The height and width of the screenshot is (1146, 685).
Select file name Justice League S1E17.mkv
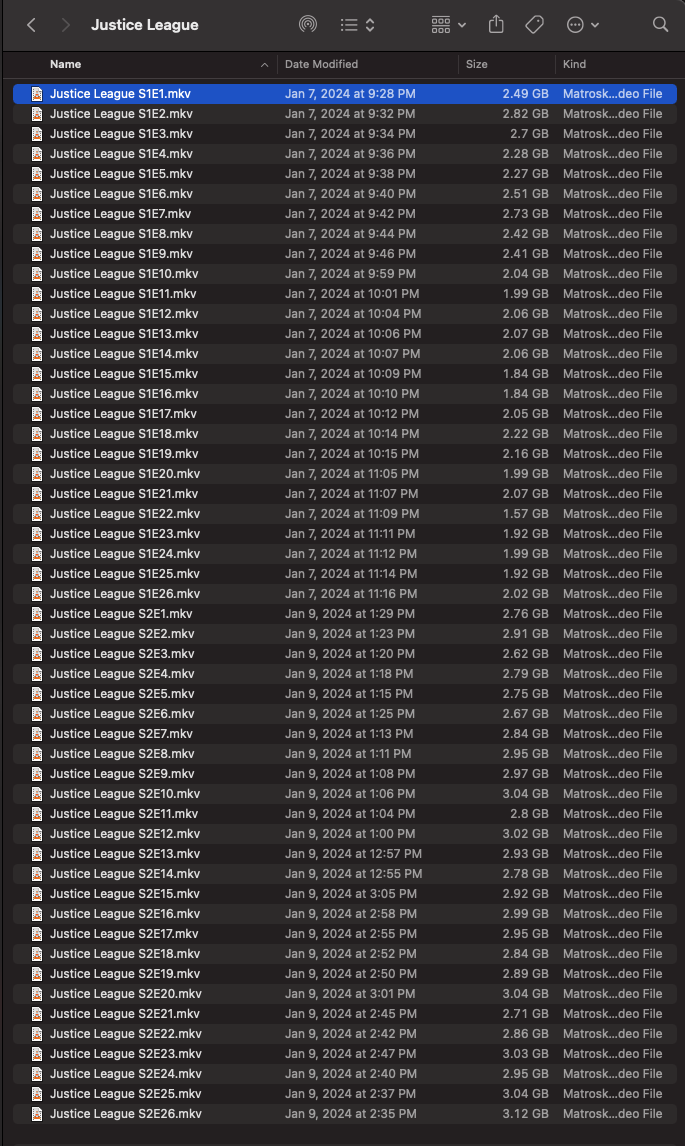pyautogui.click(x=123, y=414)
